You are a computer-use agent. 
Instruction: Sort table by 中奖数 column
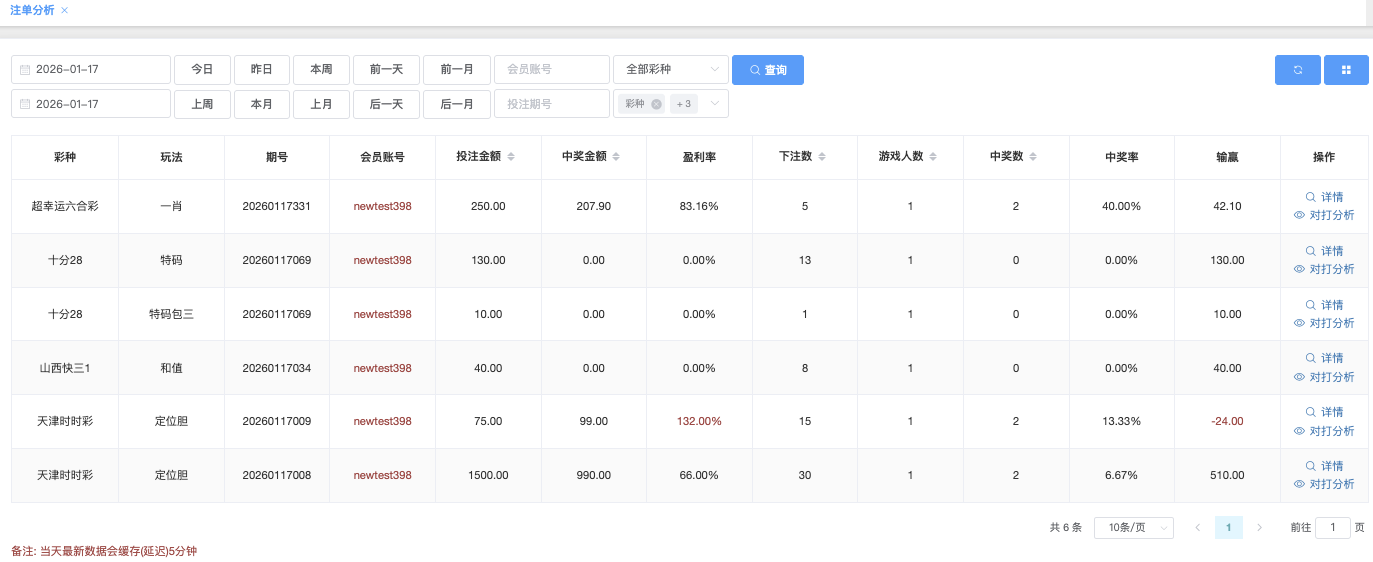coord(1033,157)
